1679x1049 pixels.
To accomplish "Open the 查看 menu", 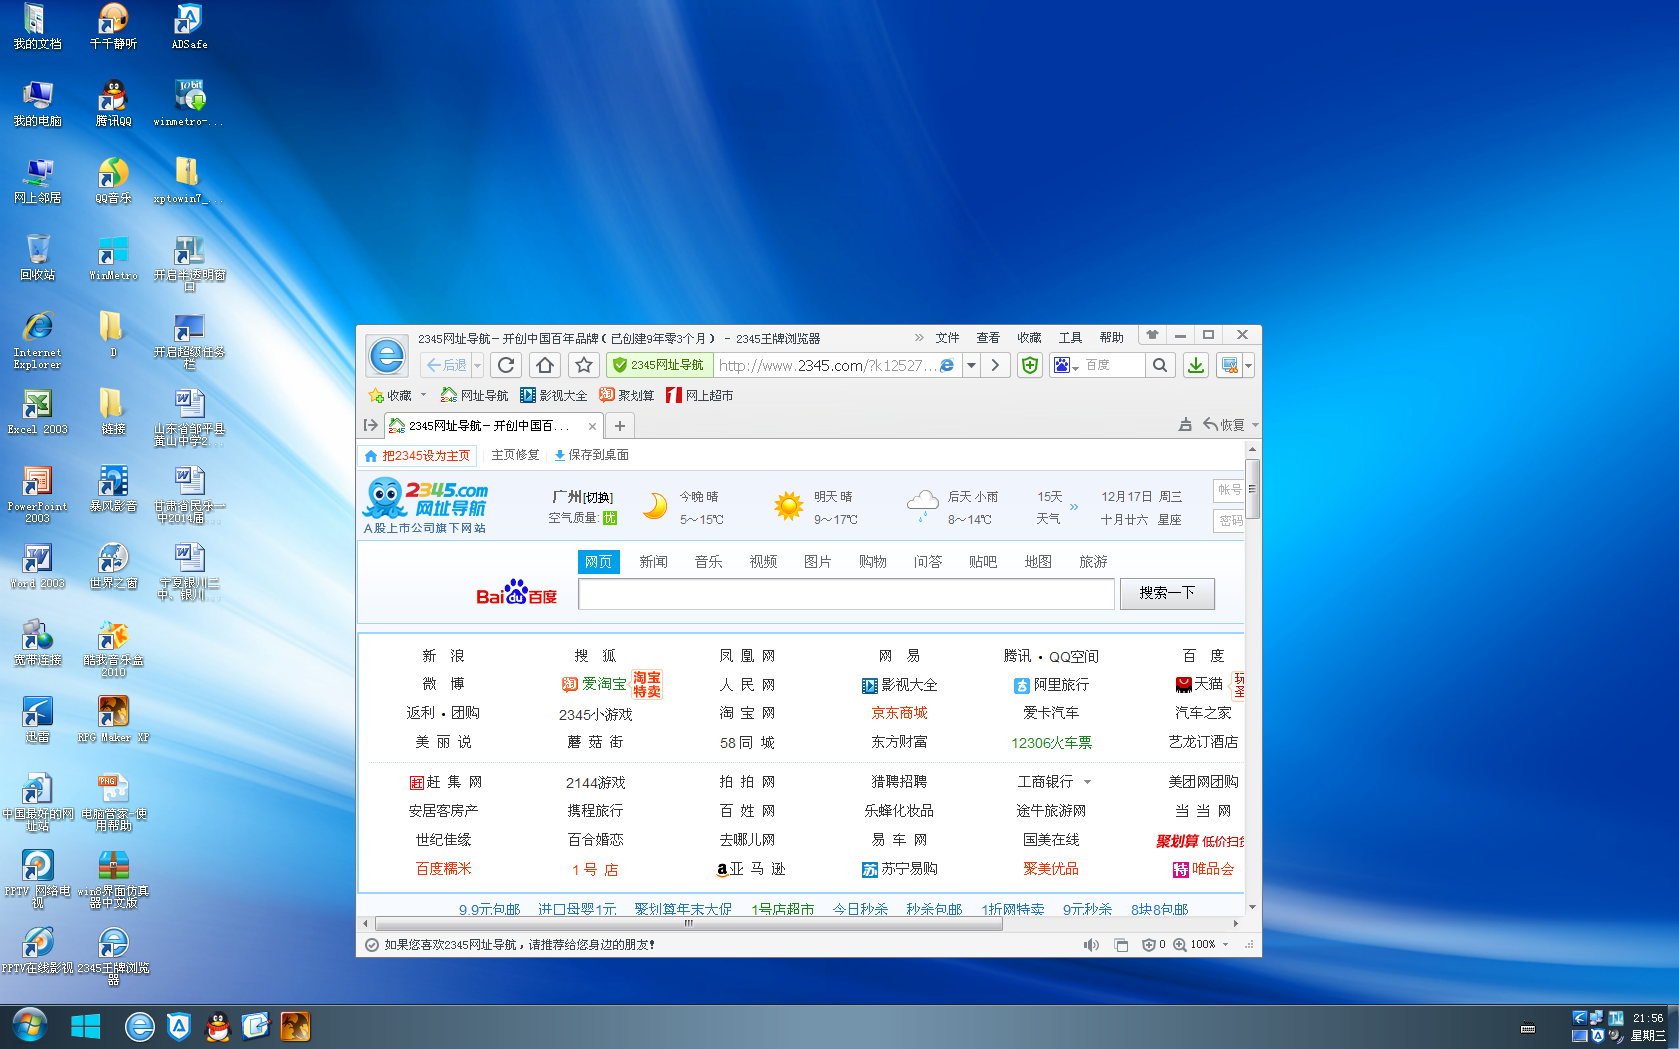I will 988,338.
